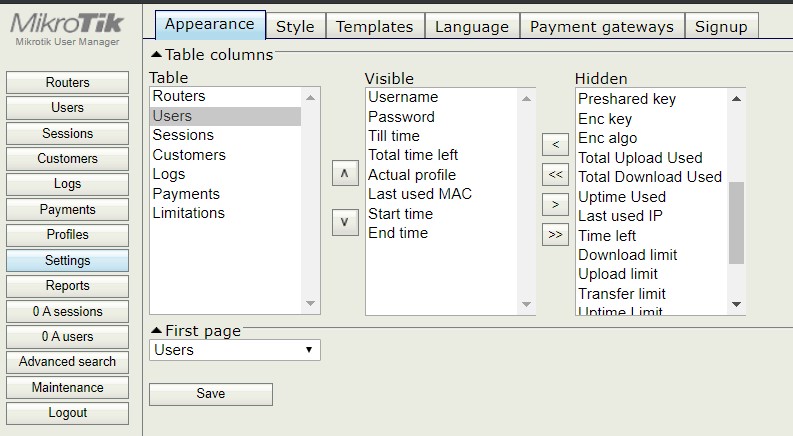
Task: Switch to the Style tab
Action: tap(295, 27)
